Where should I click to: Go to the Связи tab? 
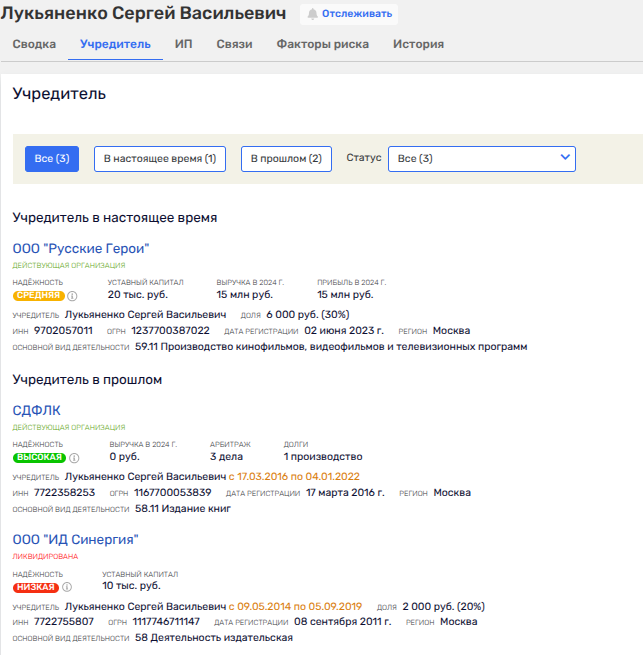pos(234,44)
